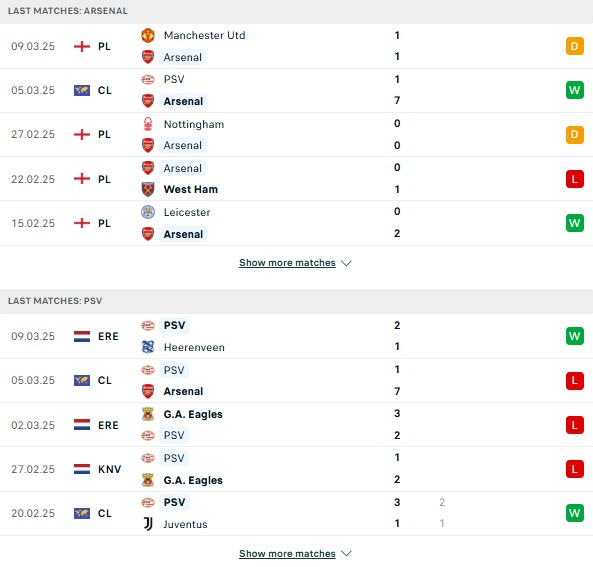Click the Champions League flag on the 20.02.25 row
Viewport: 593px width, 567px height.
click(82, 513)
